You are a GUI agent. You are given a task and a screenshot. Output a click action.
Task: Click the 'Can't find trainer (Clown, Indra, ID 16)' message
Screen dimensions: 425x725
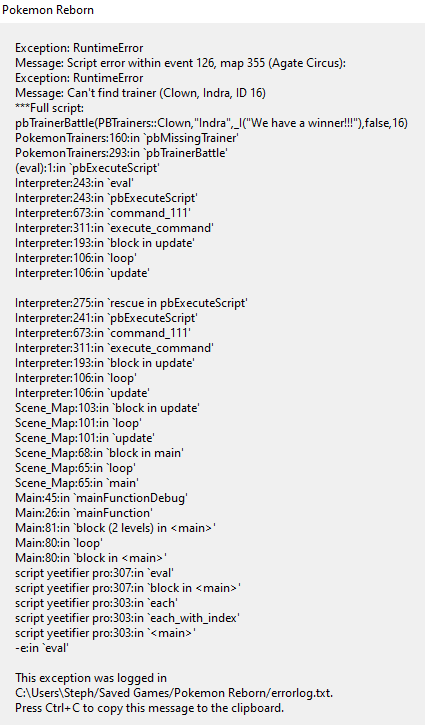coord(141,93)
